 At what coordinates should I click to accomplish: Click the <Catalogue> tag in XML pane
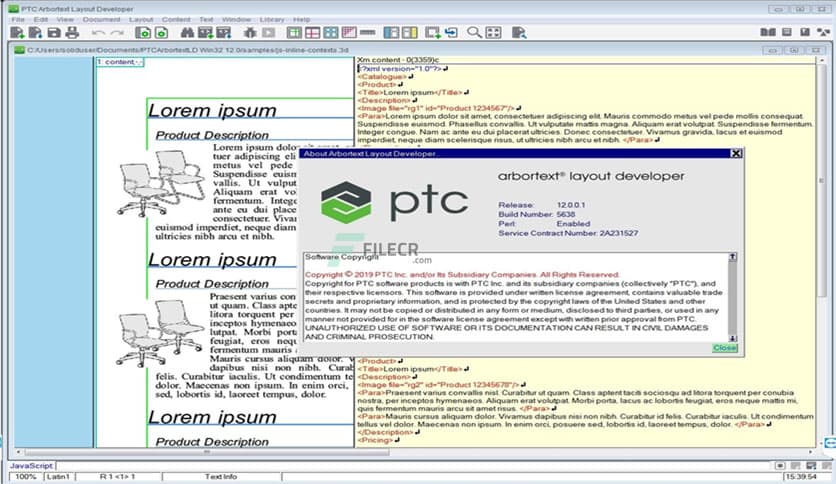pyautogui.click(x=382, y=77)
